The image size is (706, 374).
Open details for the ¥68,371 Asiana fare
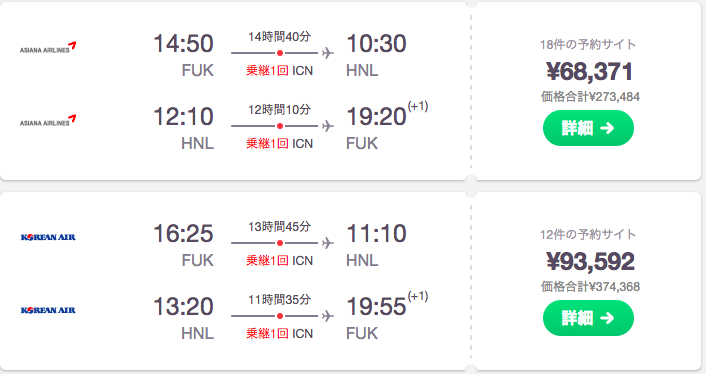pos(588,128)
